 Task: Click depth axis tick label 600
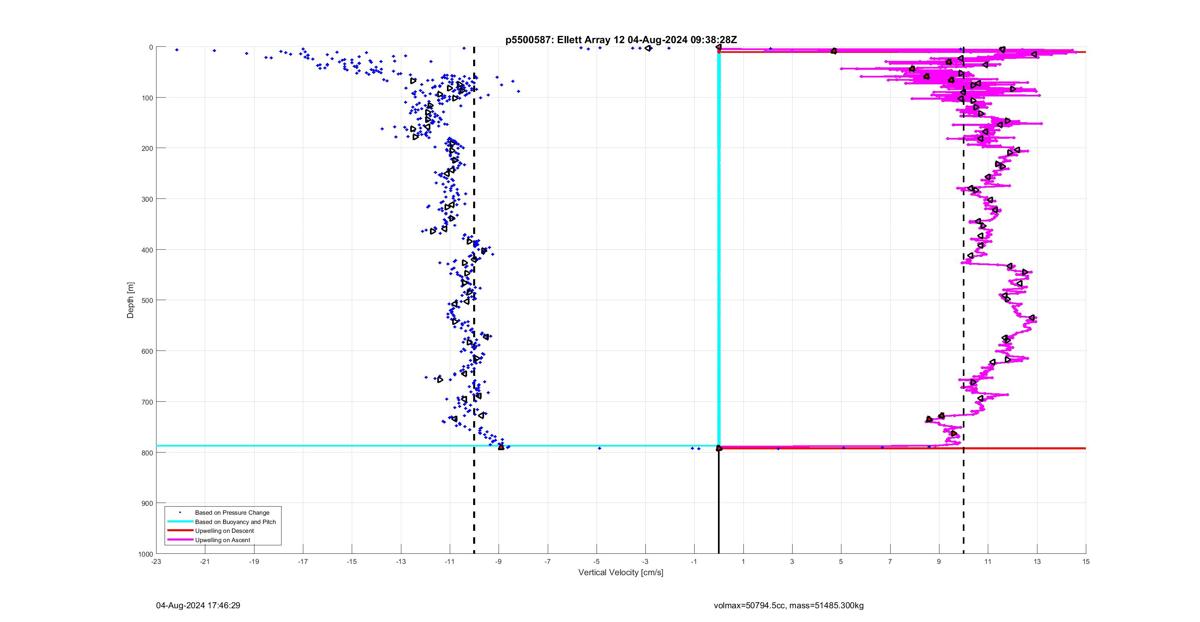146,351
